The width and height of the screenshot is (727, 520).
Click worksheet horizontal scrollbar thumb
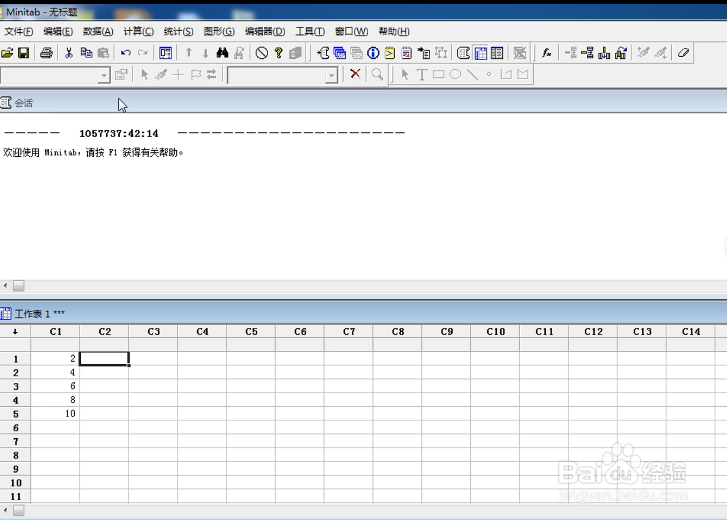pyautogui.click(x=19, y=511)
